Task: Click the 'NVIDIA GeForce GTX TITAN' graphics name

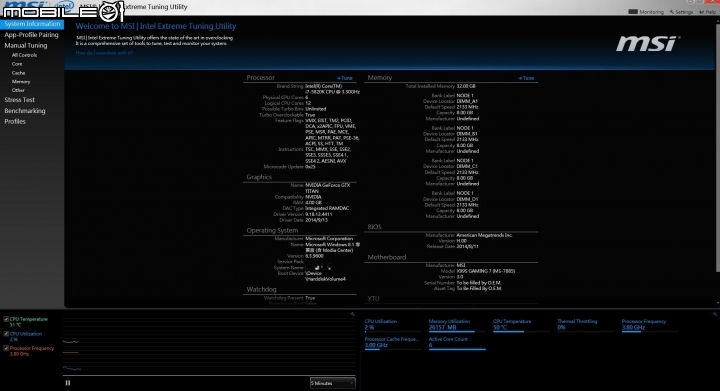Action: click(328, 188)
